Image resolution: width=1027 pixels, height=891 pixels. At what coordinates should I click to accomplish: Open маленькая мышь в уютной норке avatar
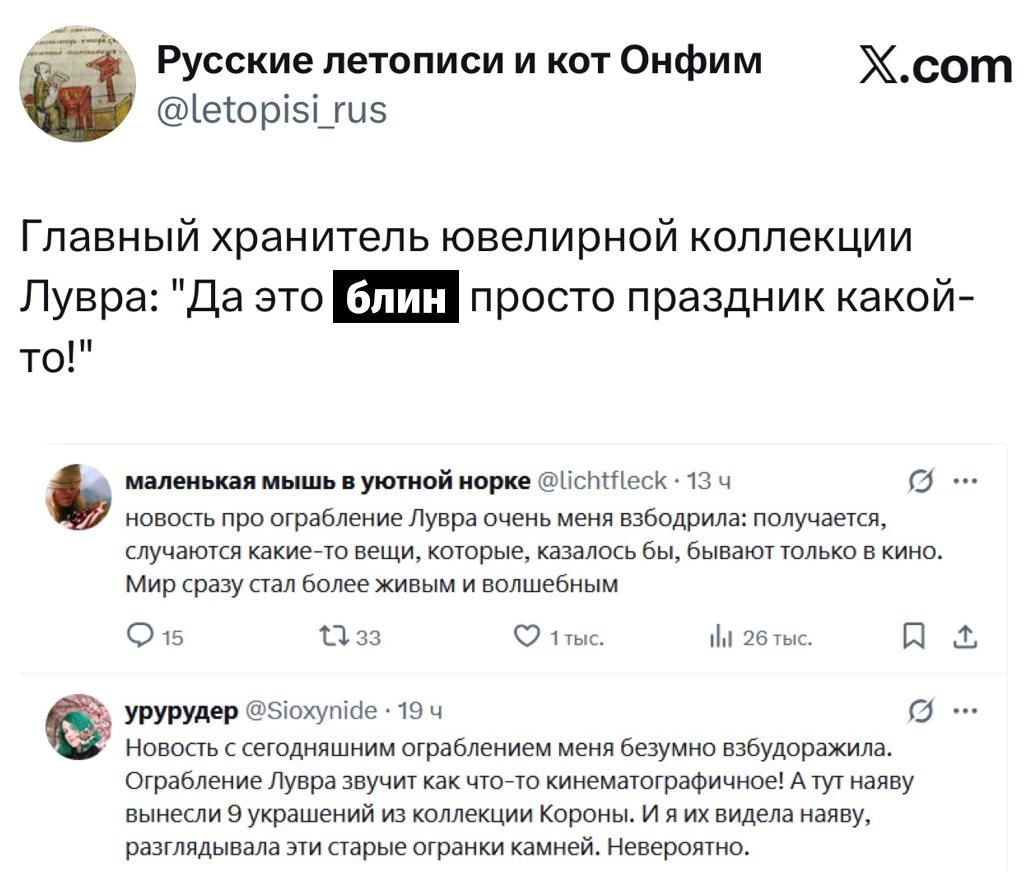pos(79,496)
